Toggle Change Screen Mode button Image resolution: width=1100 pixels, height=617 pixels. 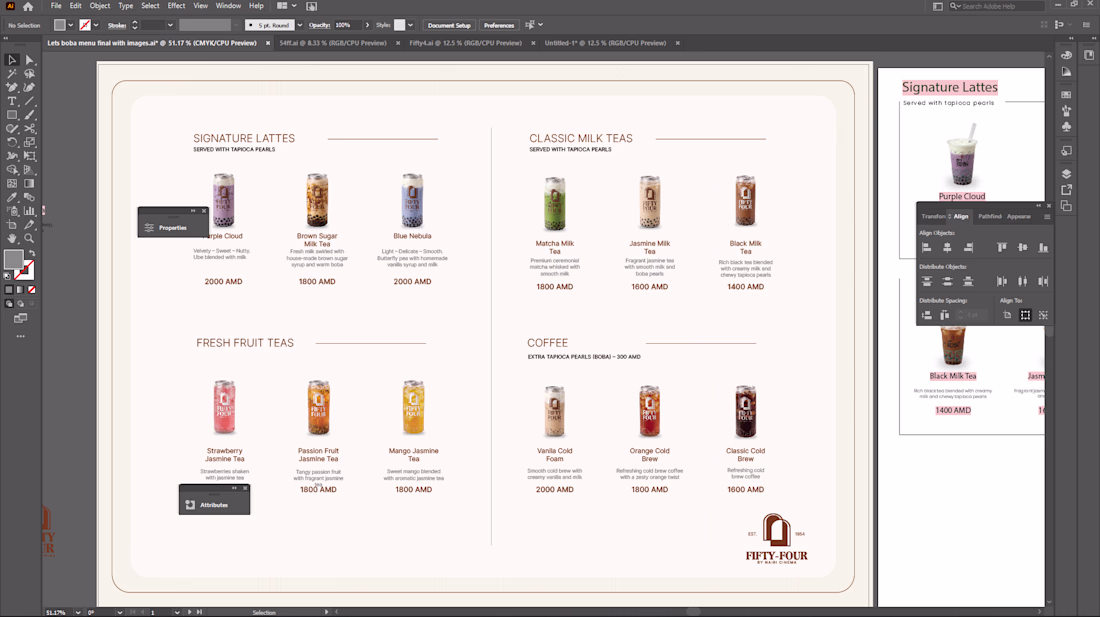click(20, 318)
